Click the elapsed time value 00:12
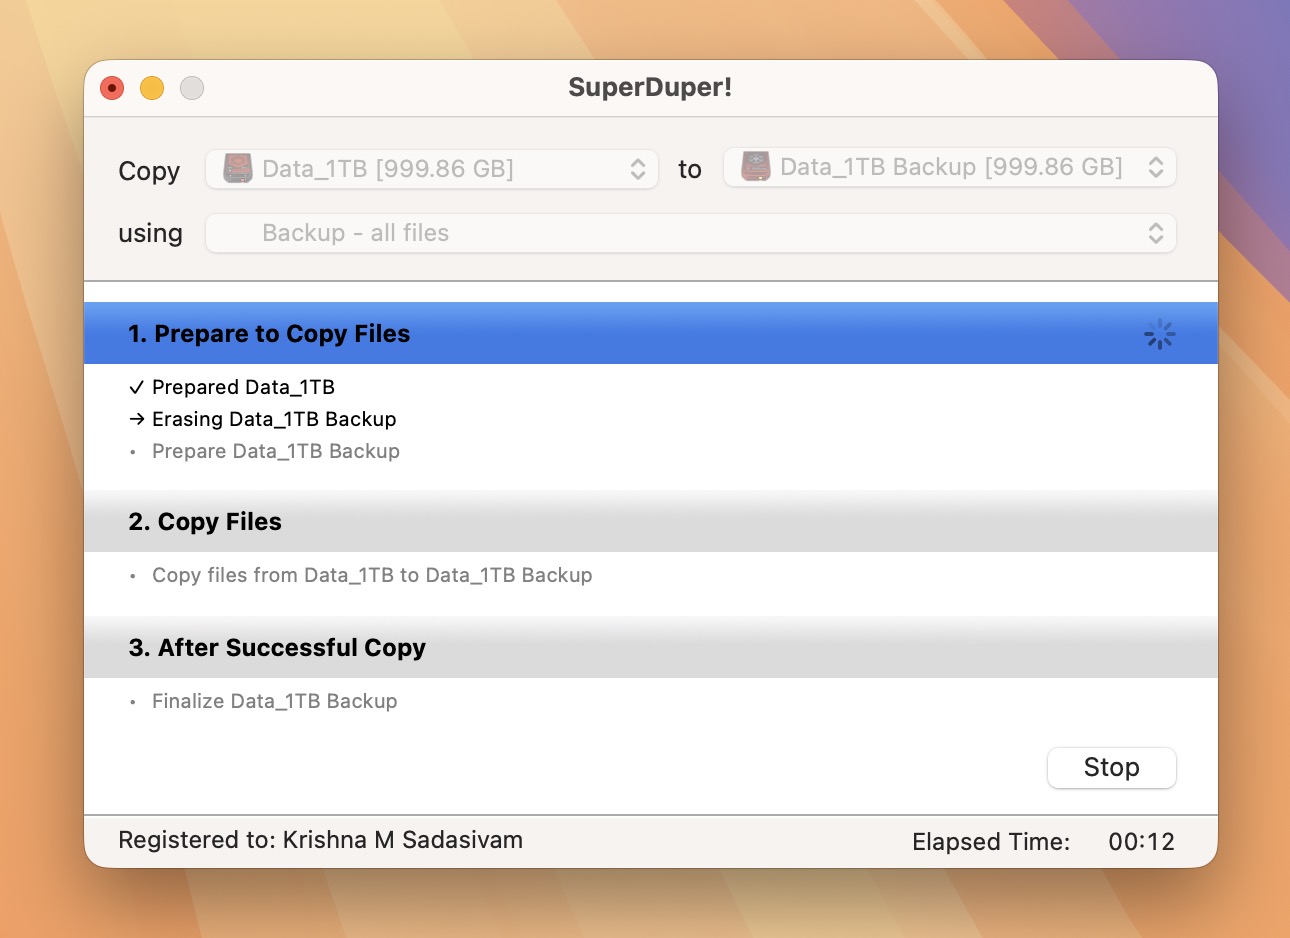The image size is (1290, 938). point(1141,842)
